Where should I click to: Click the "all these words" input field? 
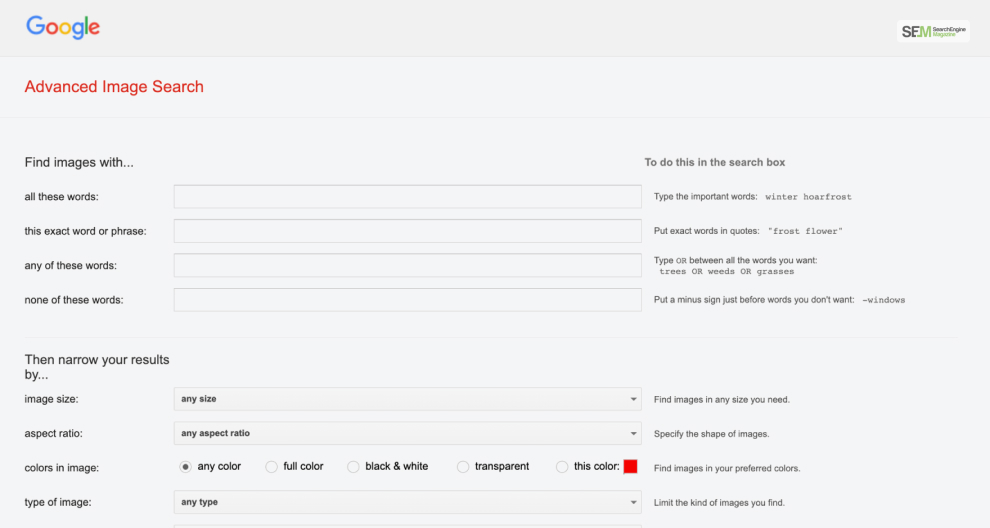click(408, 196)
